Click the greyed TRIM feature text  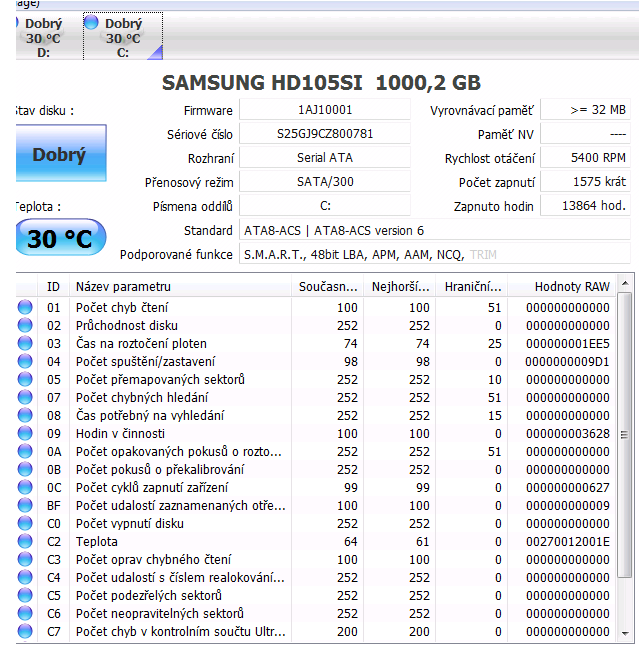(483, 255)
